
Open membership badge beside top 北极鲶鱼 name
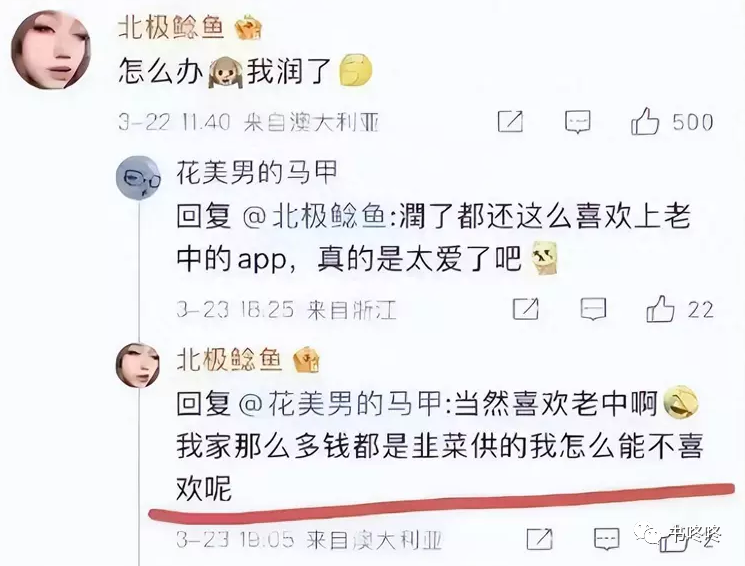pyautogui.click(x=249, y=27)
